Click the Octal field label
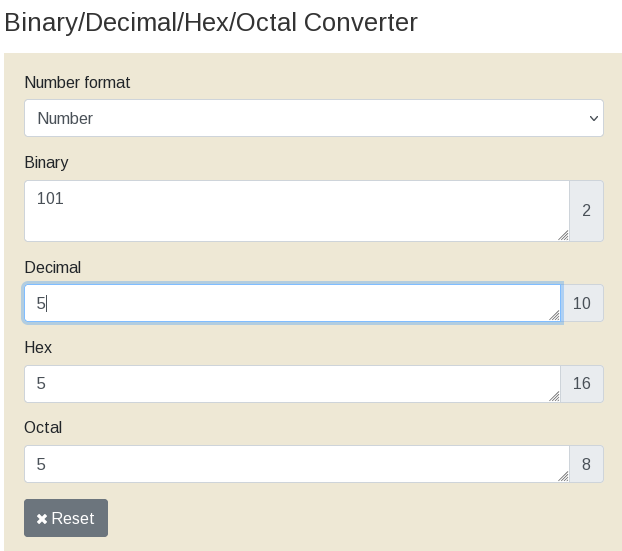Screen dimensions: 622x551 pos(43,427)
